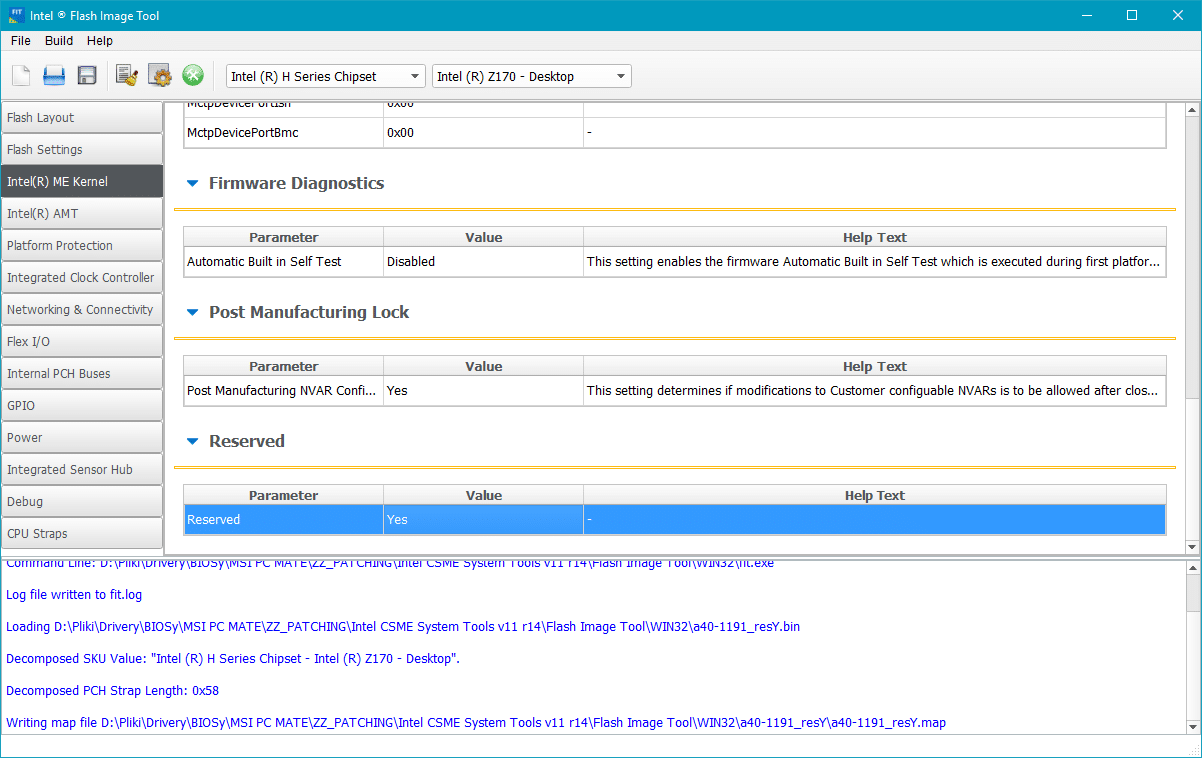Open the File menu

tap(21, 41)
